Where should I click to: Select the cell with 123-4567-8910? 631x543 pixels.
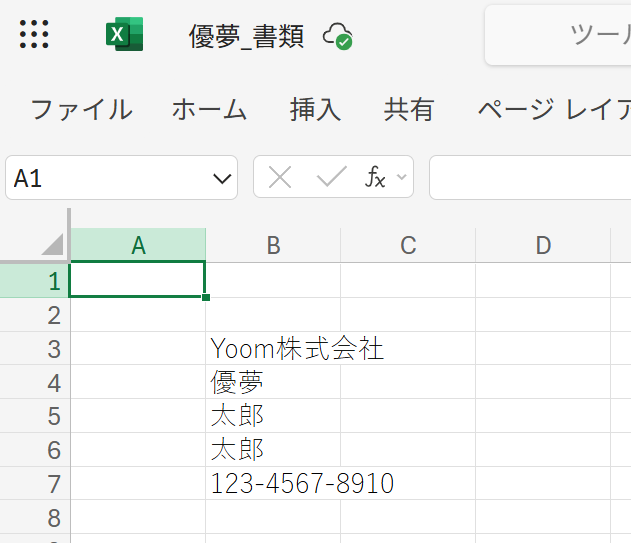pos(273,484)
